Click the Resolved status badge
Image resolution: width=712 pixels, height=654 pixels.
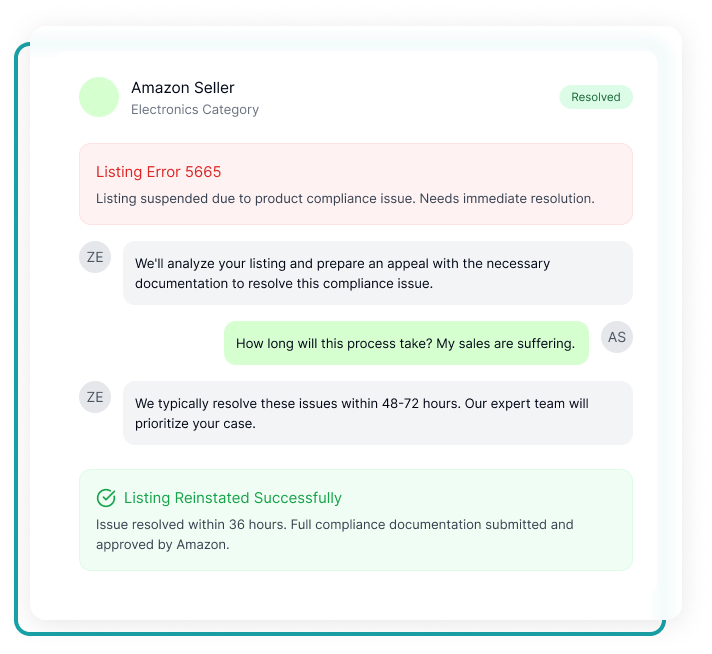click(x=596, y=97)
